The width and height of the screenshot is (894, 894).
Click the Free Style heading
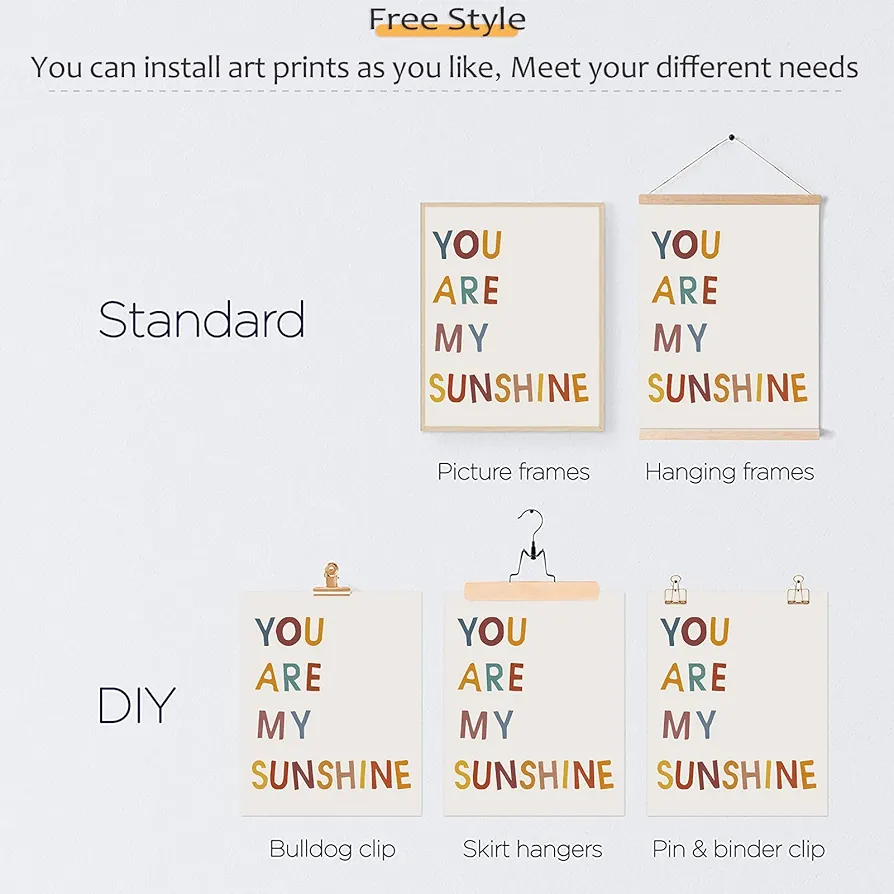[447, 19]
